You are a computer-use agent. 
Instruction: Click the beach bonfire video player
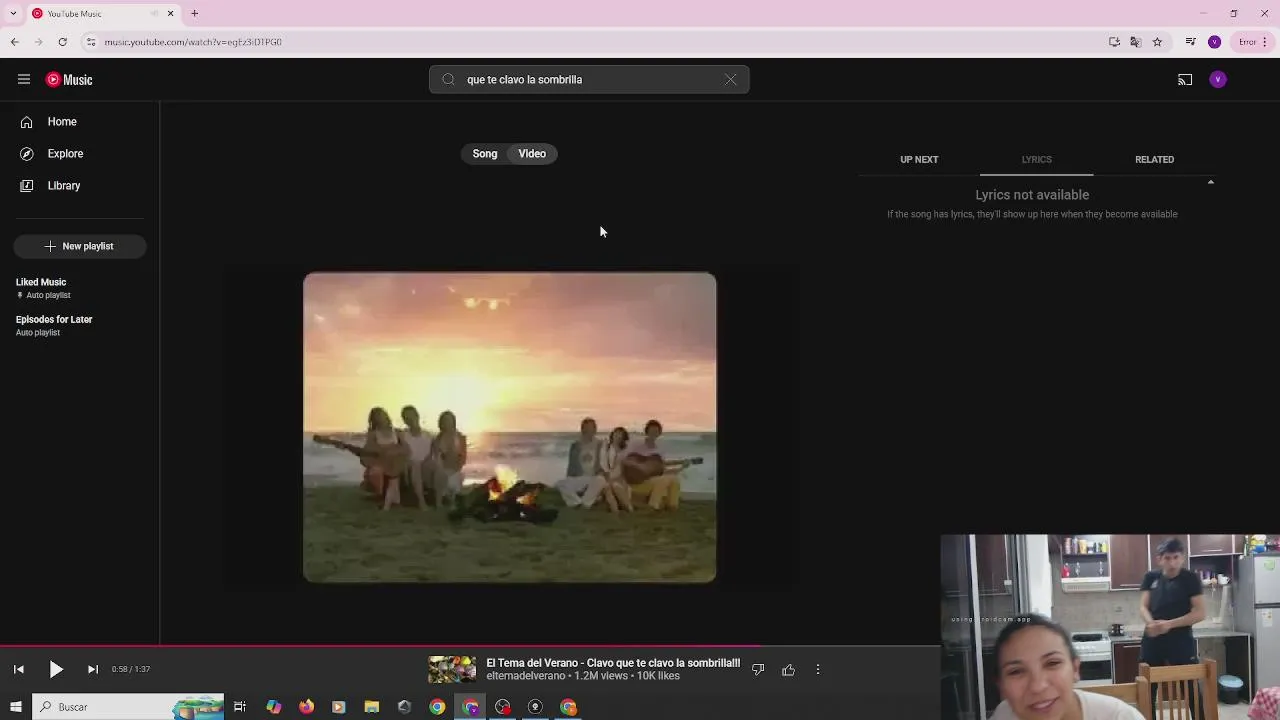pyautogui.click(x=509, y=427)
